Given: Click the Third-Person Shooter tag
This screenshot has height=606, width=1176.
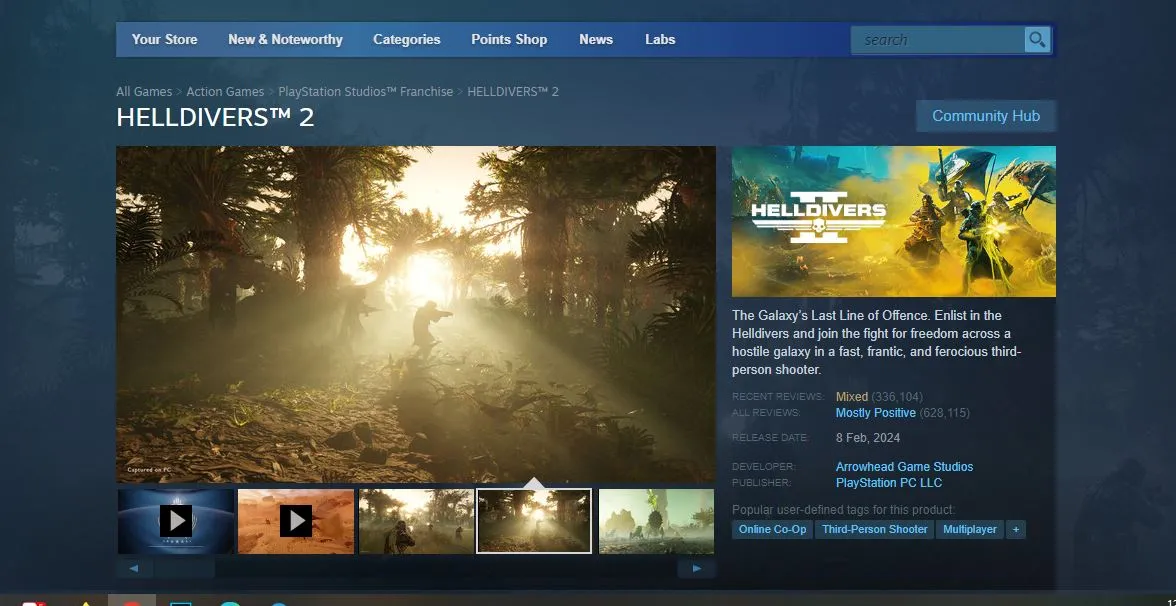Looking at the screenshot, I should tap(874, 529).
